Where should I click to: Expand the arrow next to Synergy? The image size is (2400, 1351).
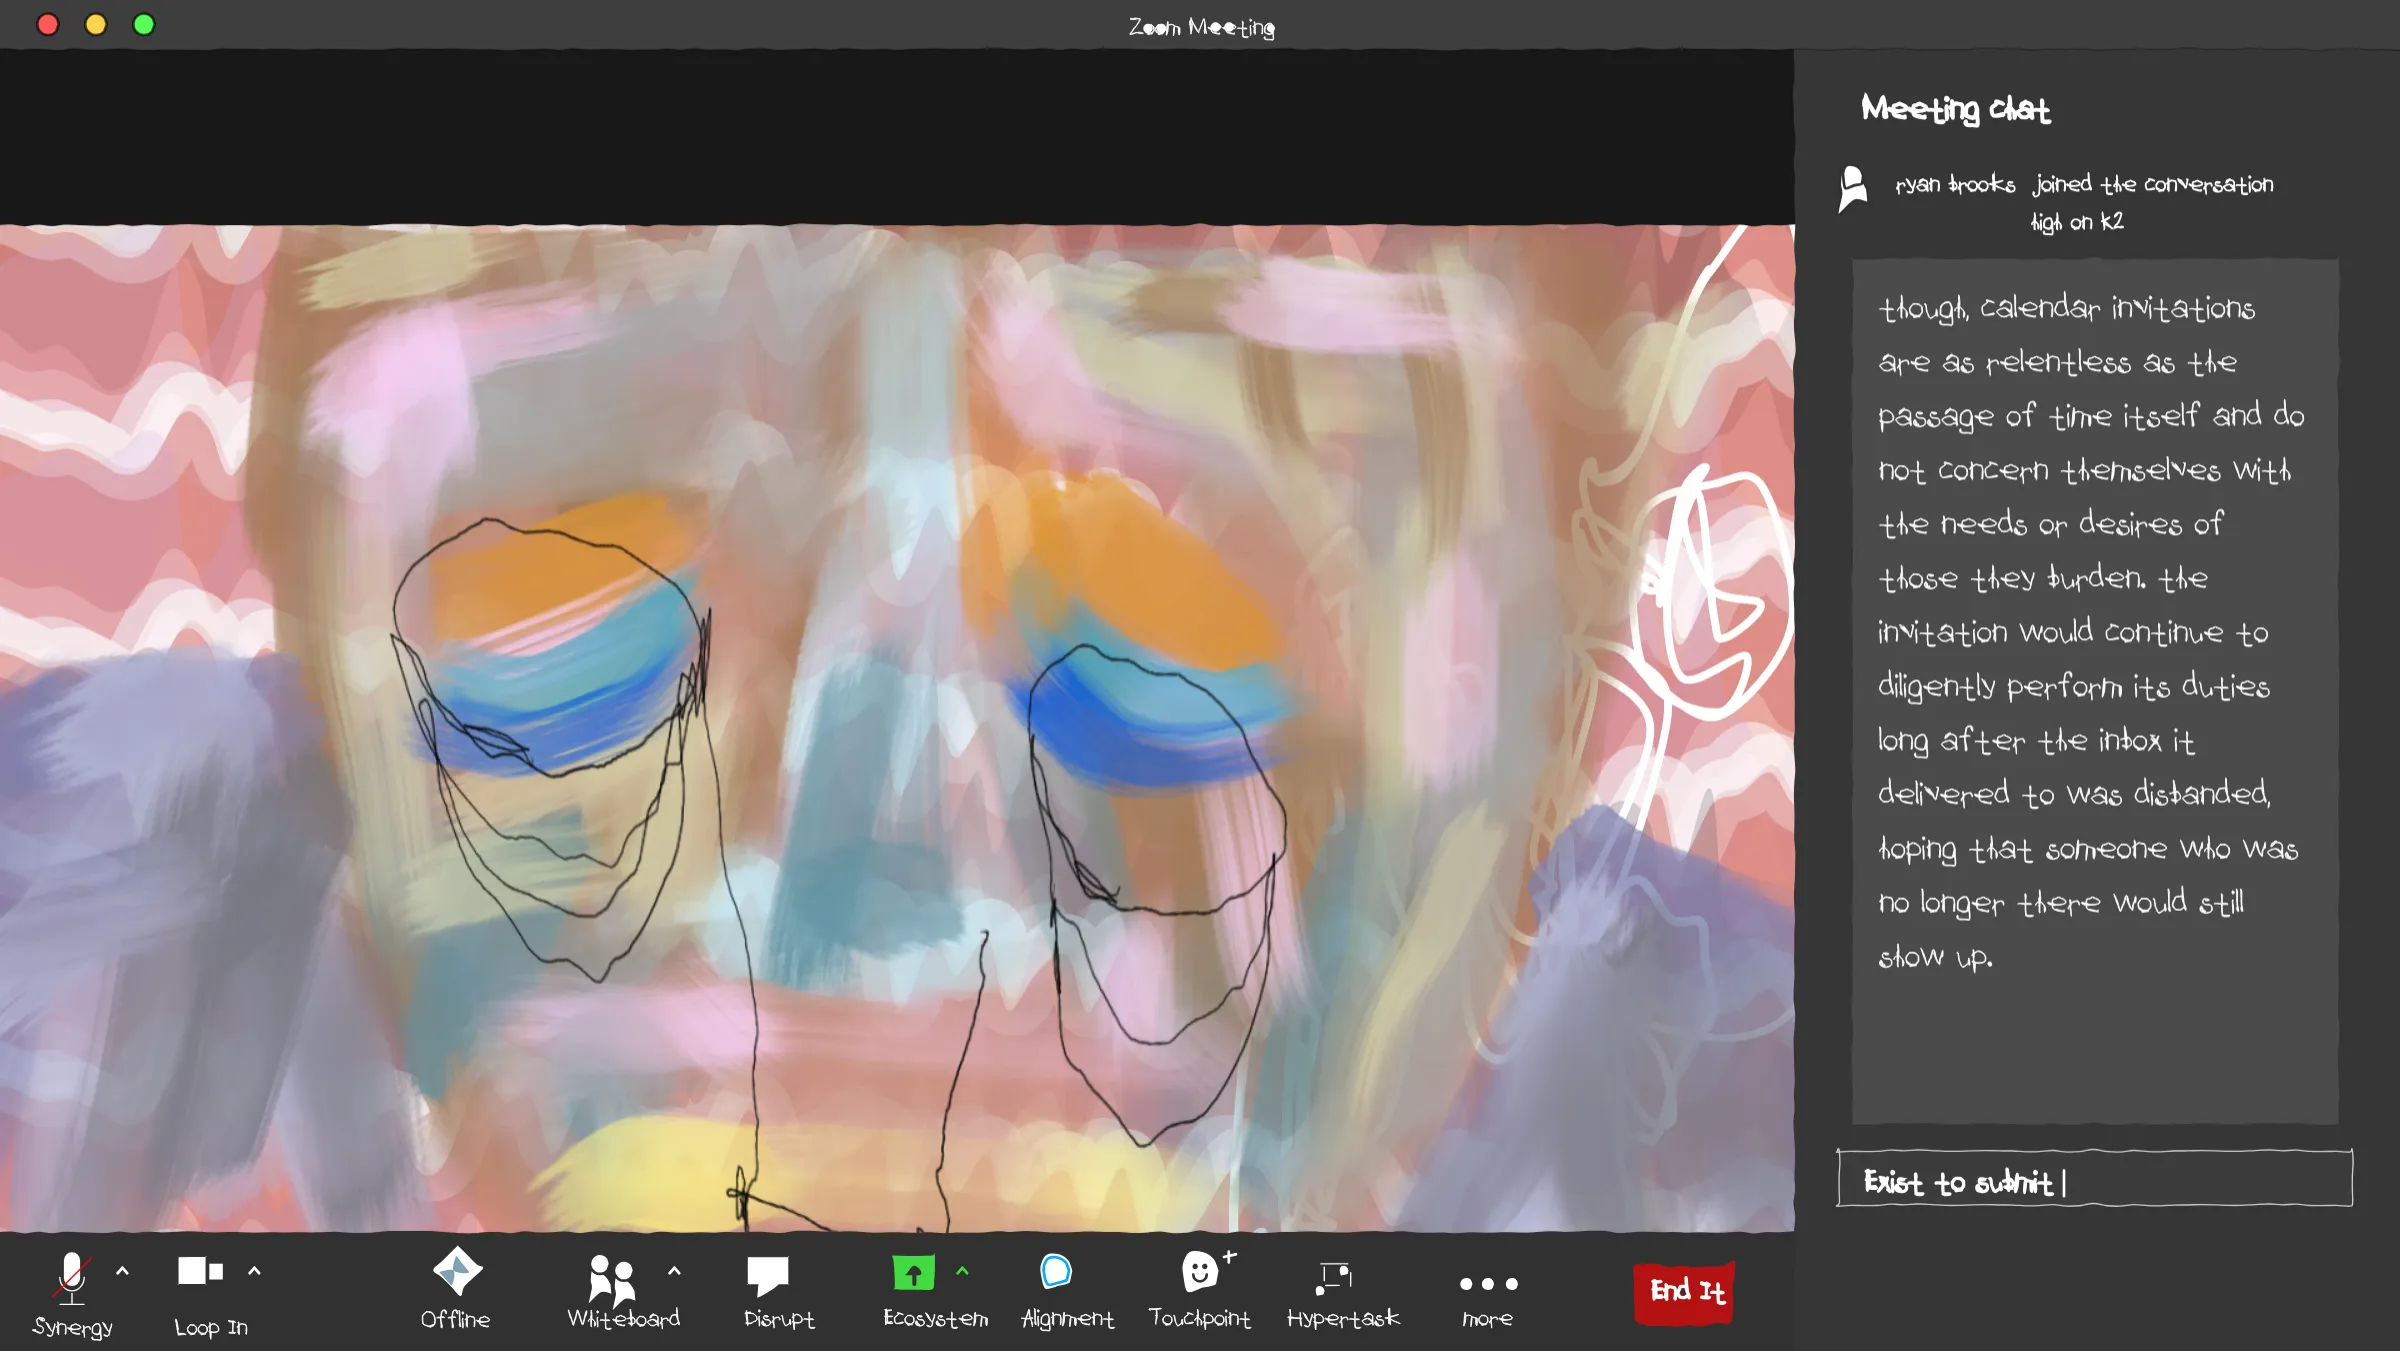click(123, 1271)
